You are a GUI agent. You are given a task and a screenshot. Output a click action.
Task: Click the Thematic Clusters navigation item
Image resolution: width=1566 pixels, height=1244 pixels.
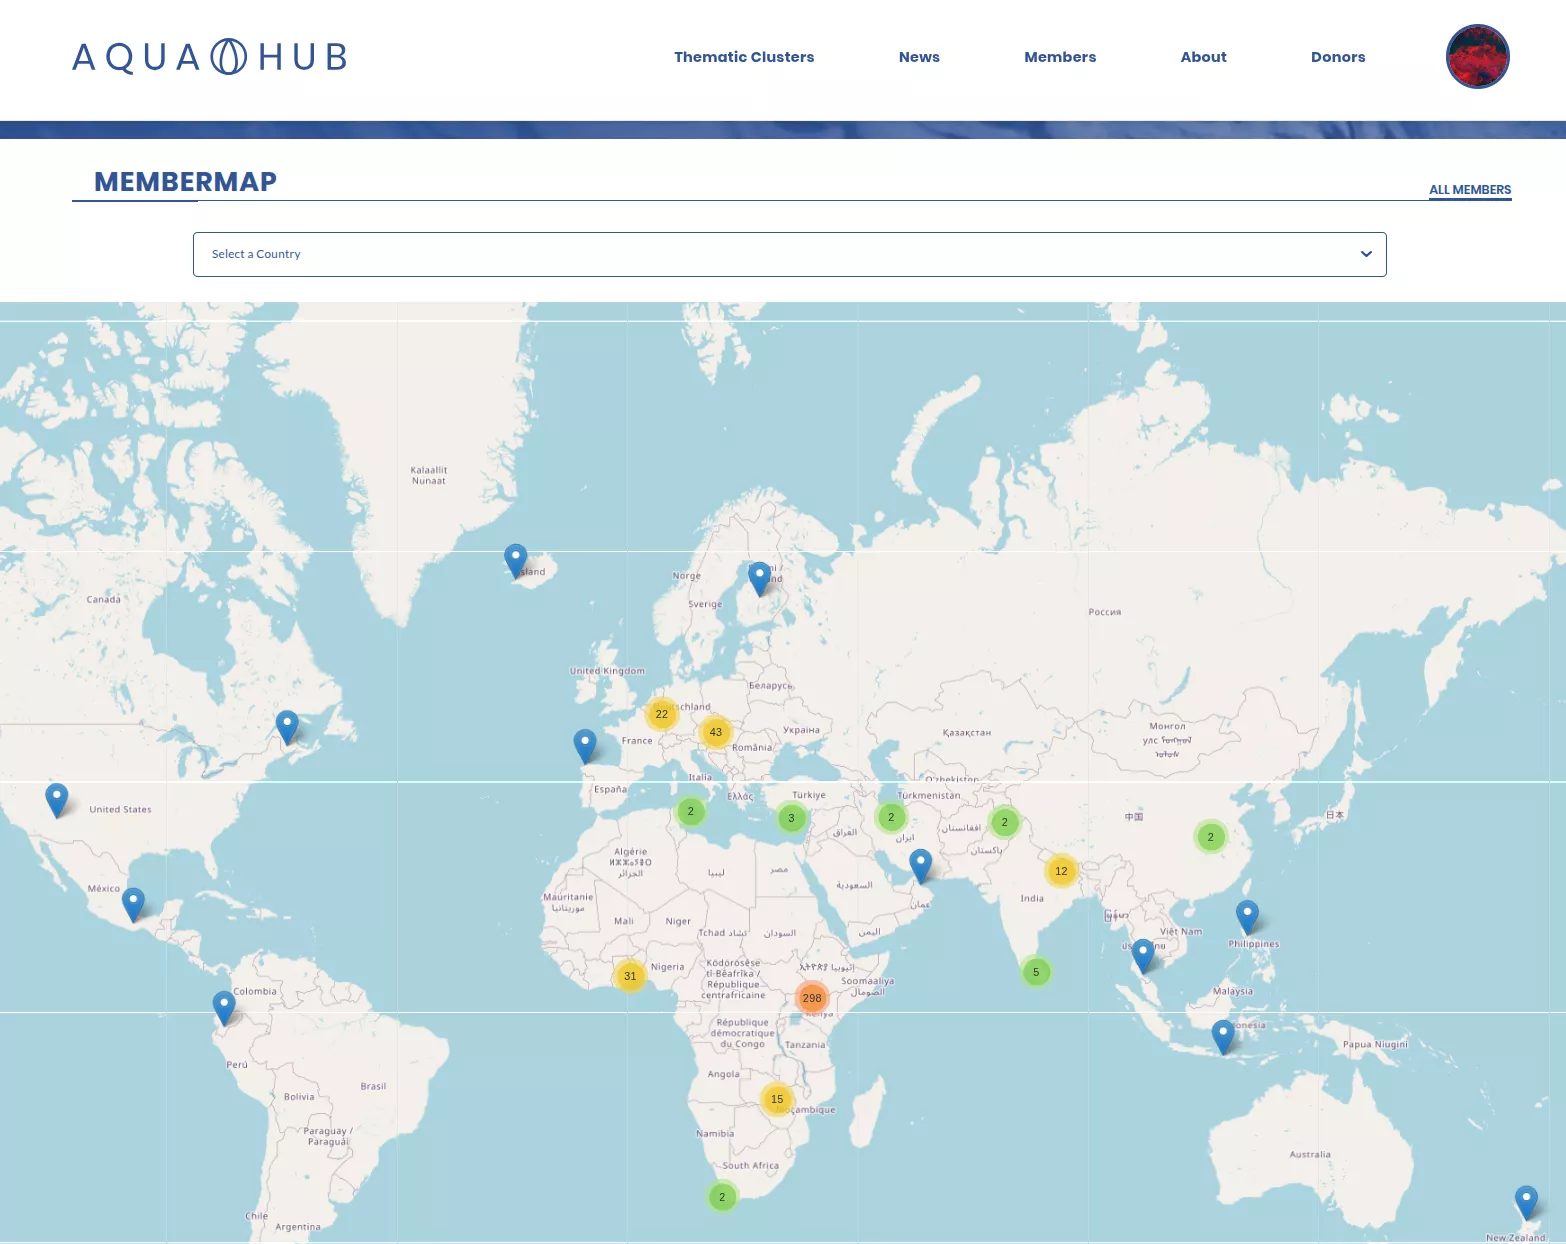[744, 57]
